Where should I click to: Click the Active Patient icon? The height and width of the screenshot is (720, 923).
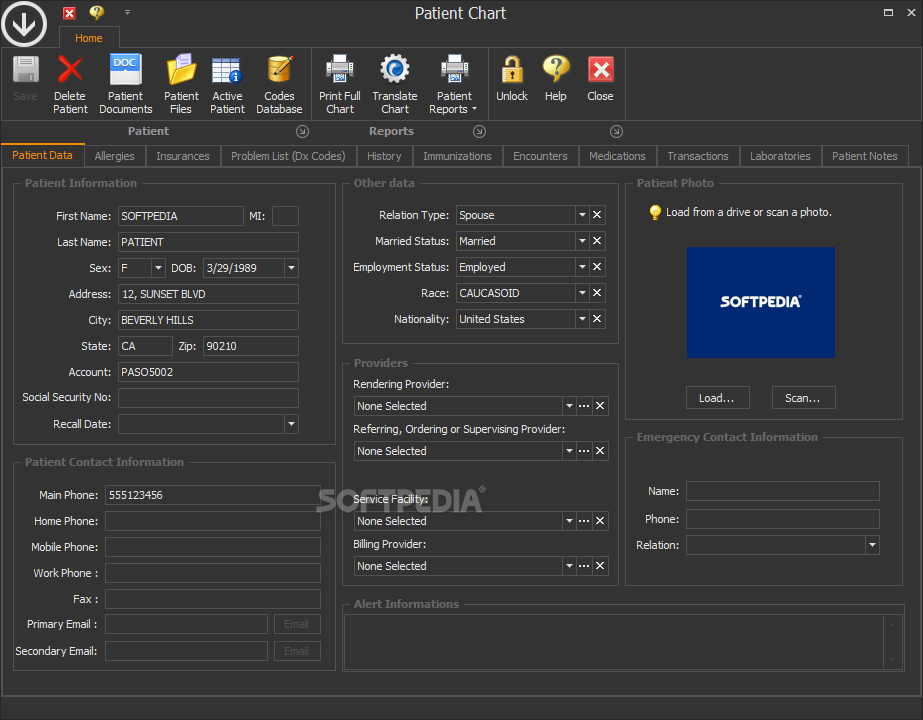point(227,71)
